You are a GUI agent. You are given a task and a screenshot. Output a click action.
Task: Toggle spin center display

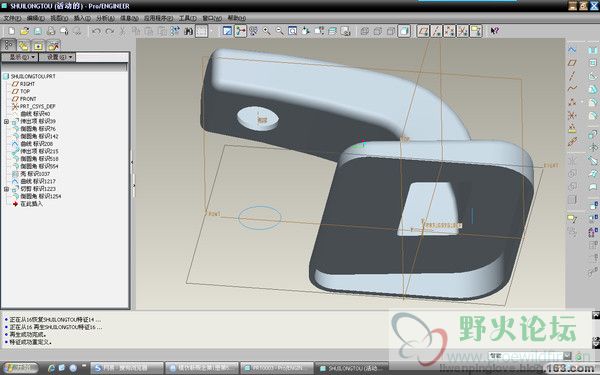[x=240, y=31]
